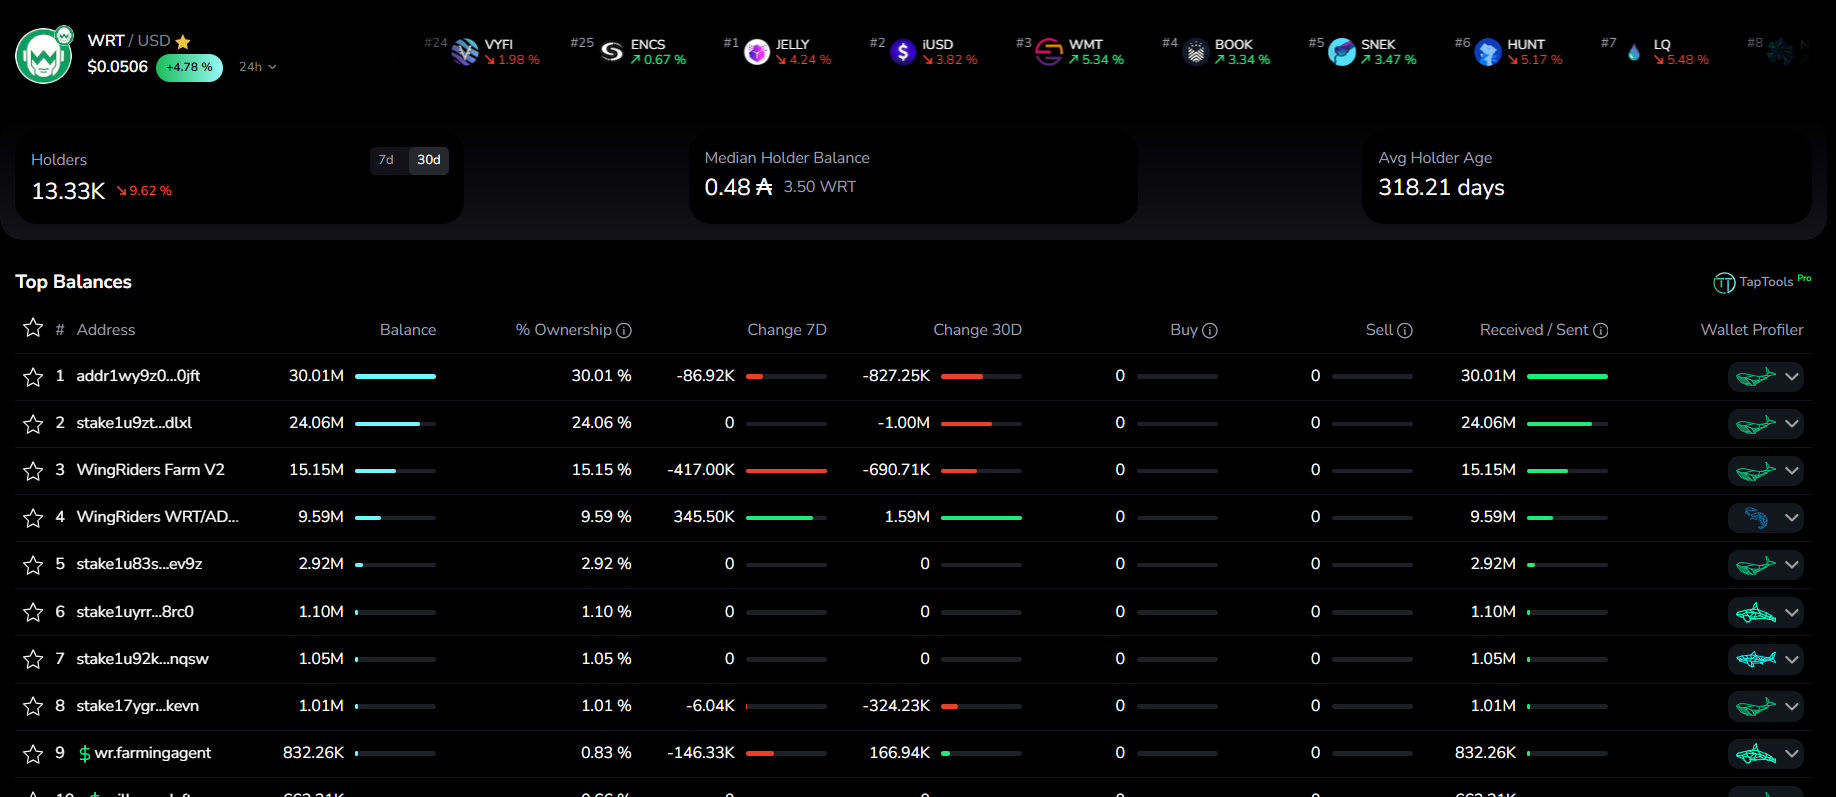
Task: Click the Holders 13.33K stat card
Action: [x=239, y=178]
